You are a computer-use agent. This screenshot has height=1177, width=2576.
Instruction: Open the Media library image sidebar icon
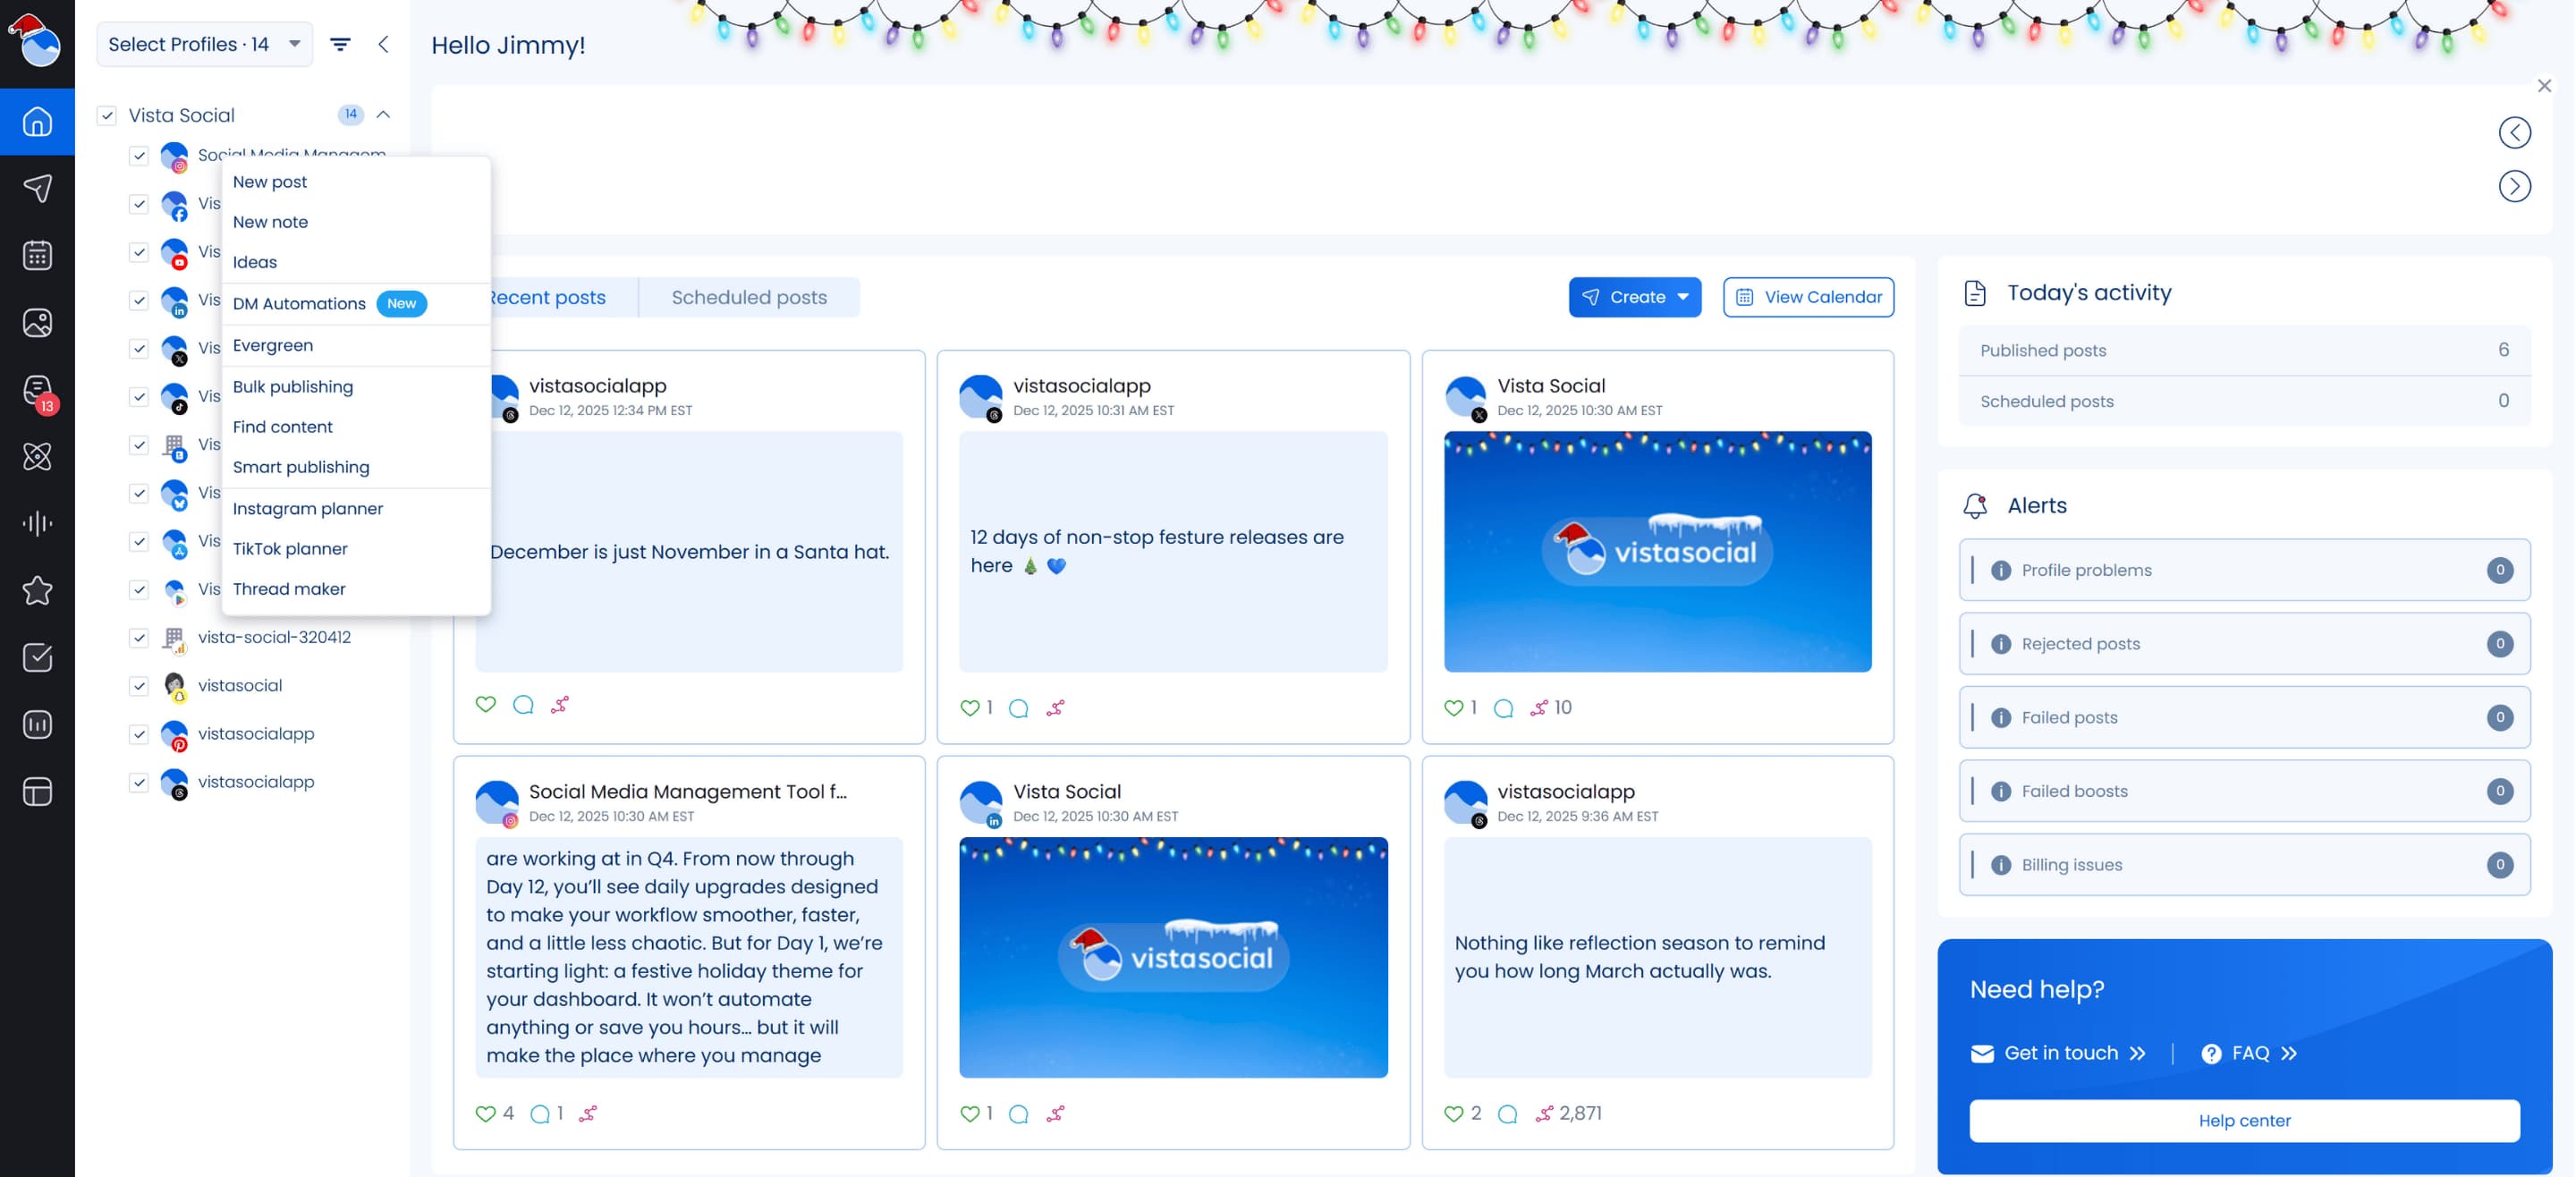pyautogui.click(x=37, y=322)
